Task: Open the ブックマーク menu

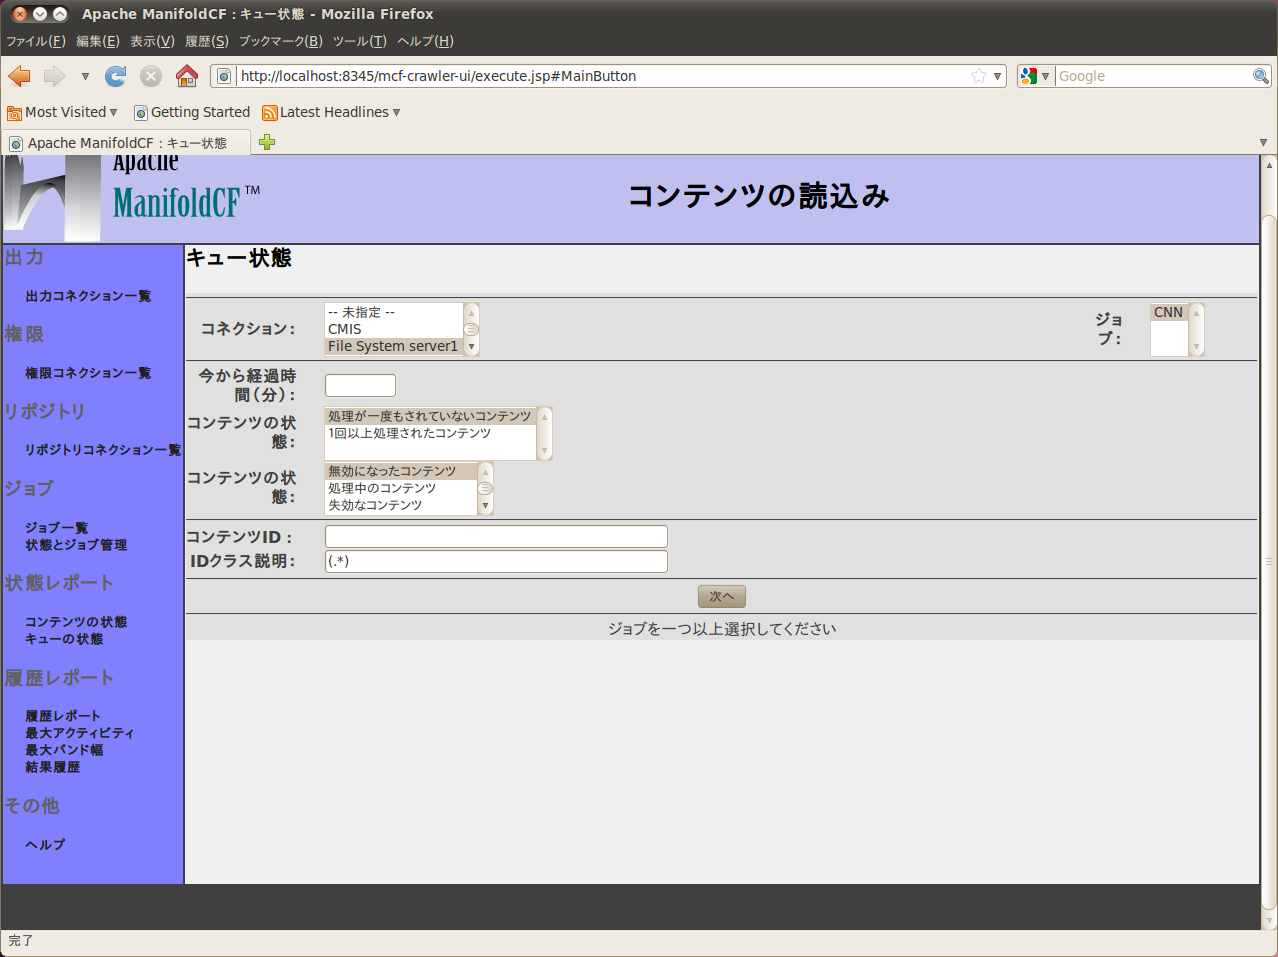Action: click(280, 41)
